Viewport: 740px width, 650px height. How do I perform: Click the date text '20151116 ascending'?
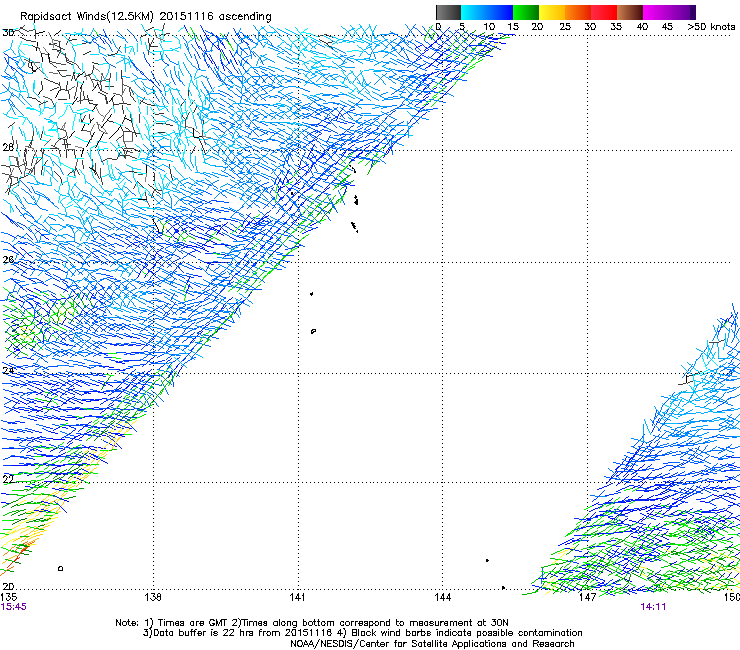coord(215,17)
